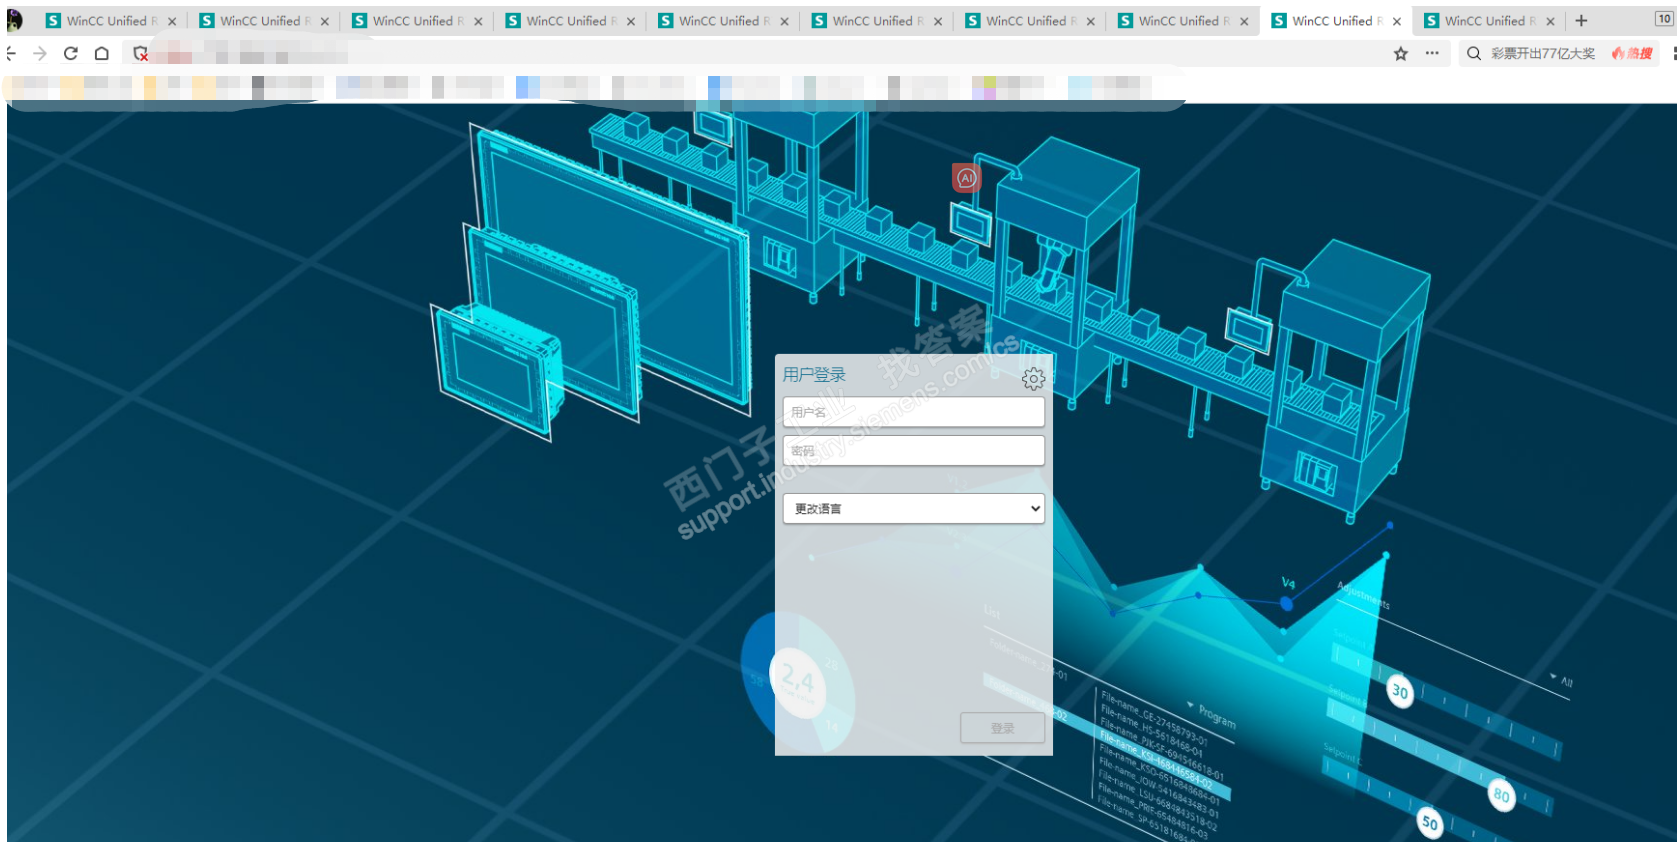Switch to the last WinCC Unified tab
Image resolution: width=1677 pixels, height=842 pixels.
pos(1489,20)
